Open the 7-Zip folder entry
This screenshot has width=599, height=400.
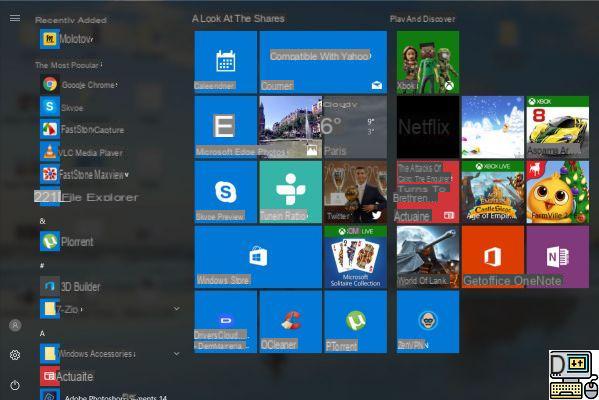coord(62,309)
